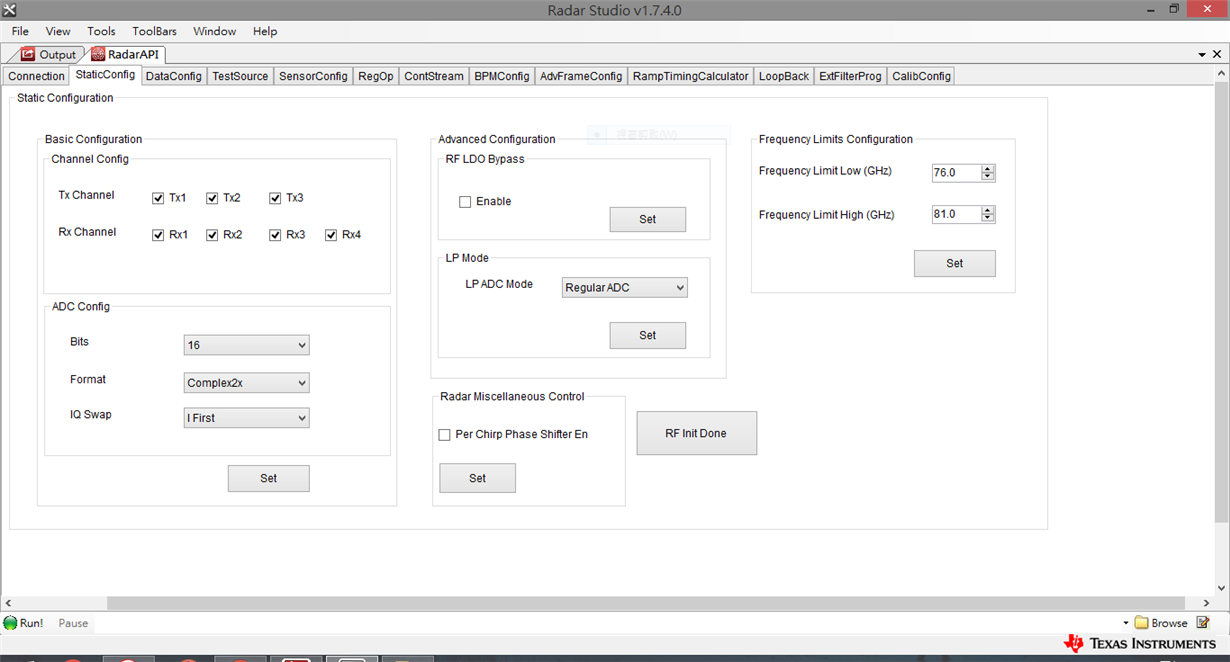Enable Per Chirp Phase Shifter En
Image resolution: width=1230 pixels, height=662 pixels.
coord(445,435)
